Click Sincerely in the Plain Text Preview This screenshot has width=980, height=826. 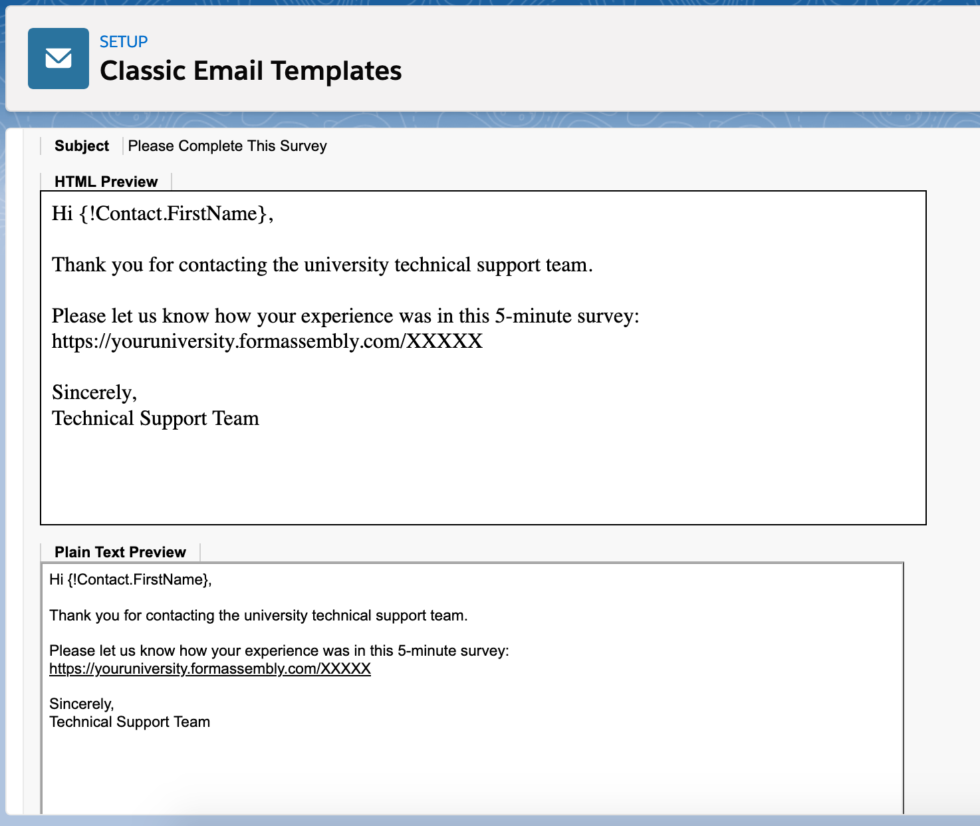pos(81,704)
